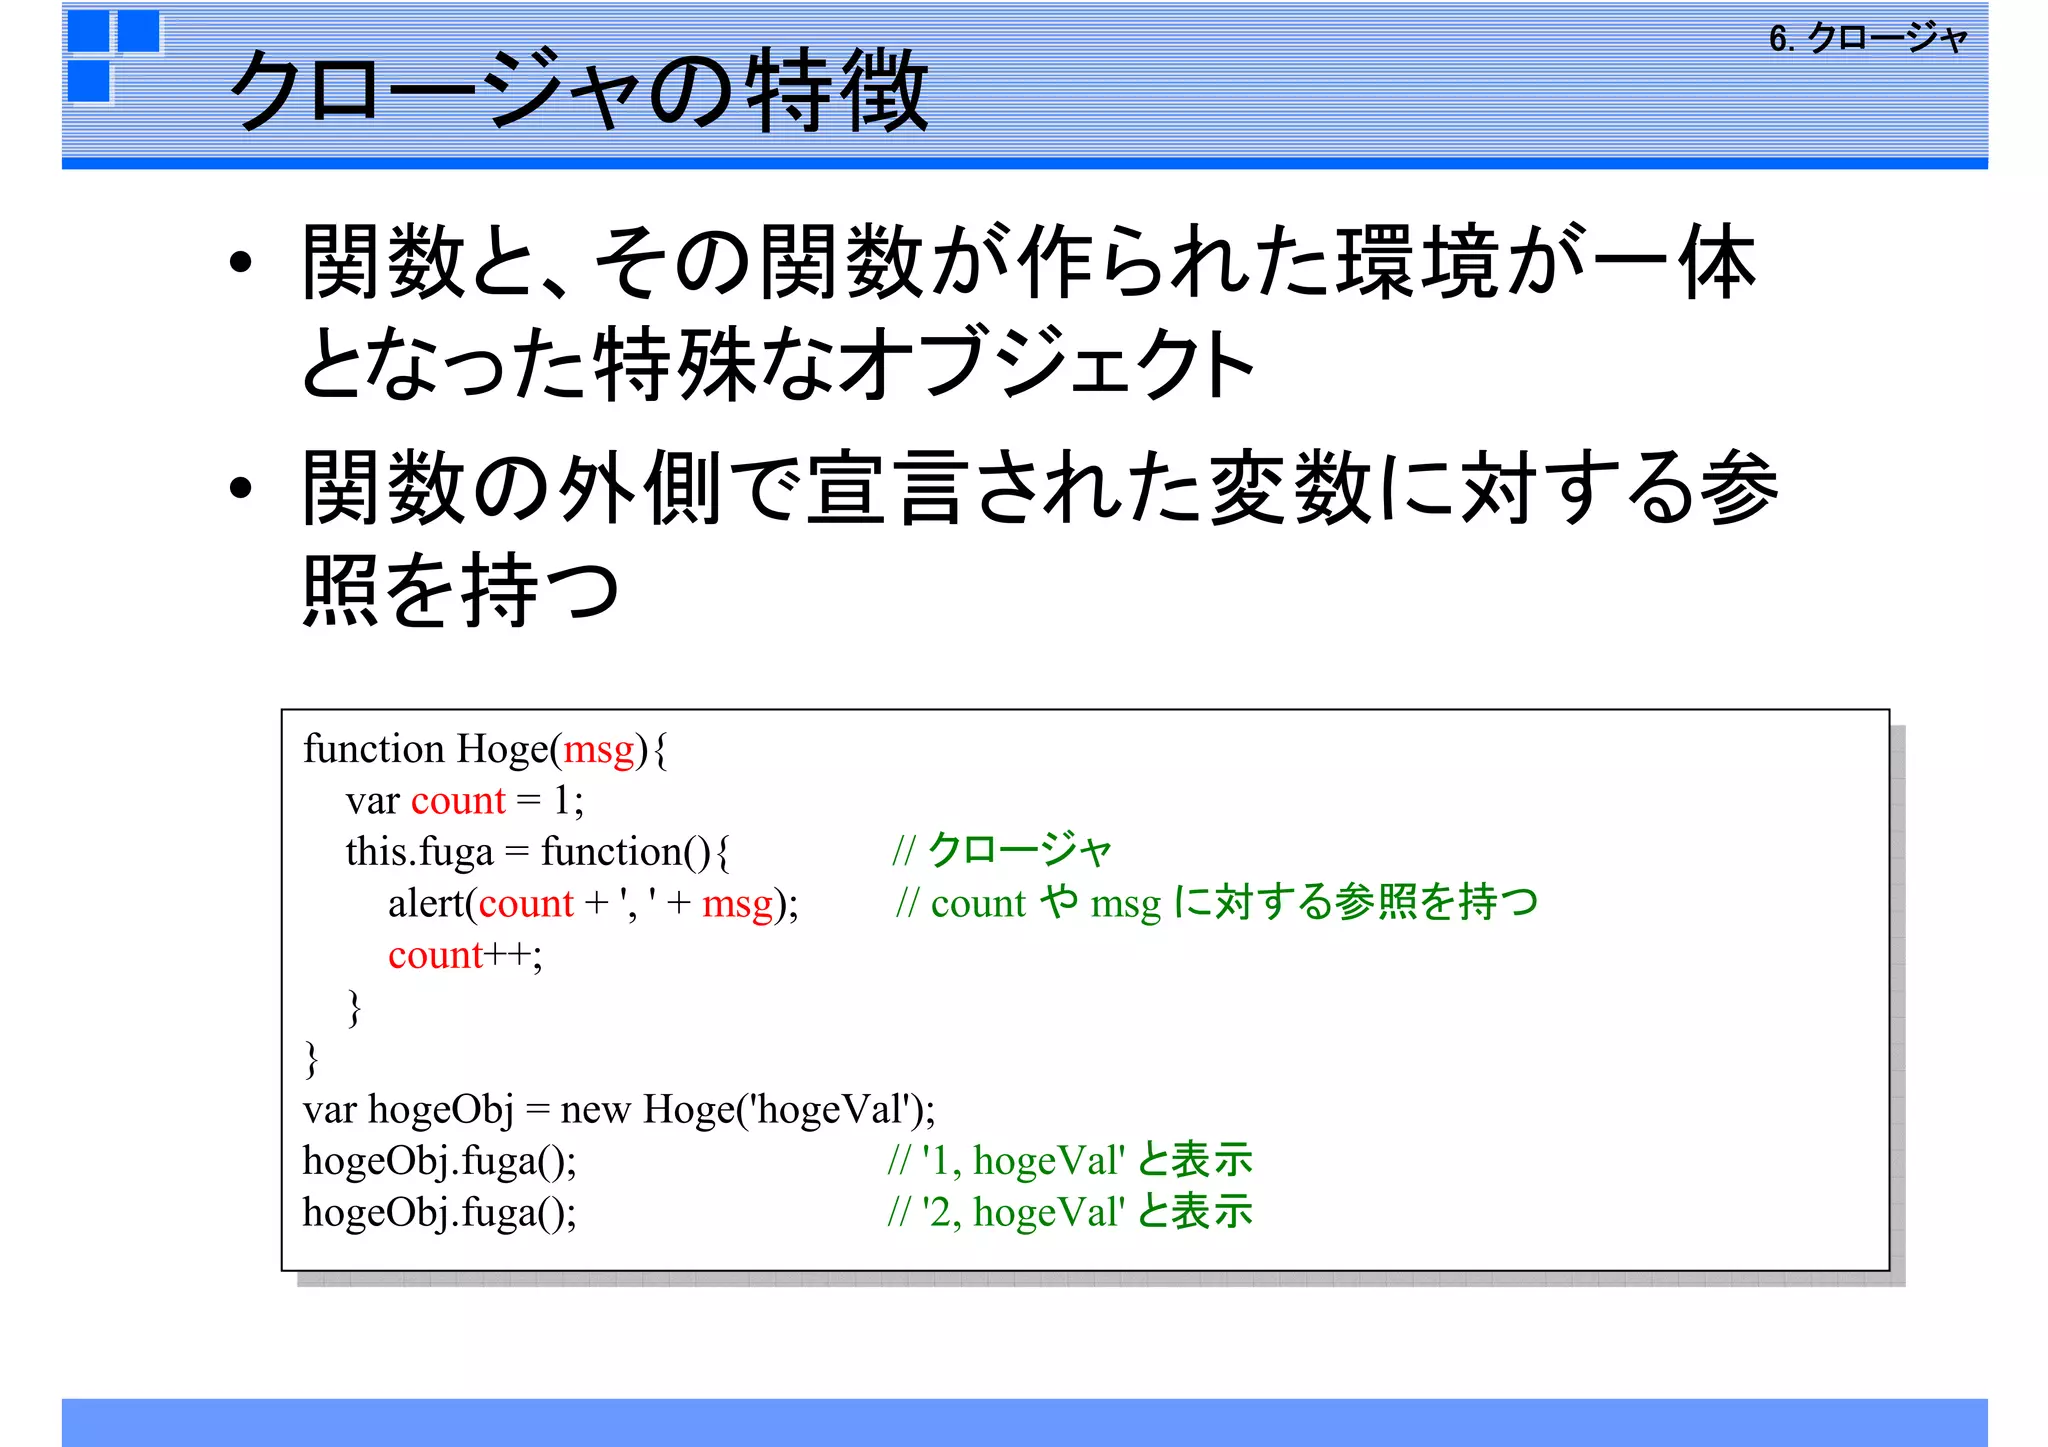The width and height of the screenshot is (2048, 1447).
Task: Click the green comment // クロージャ
Action: tap(1001, 851)
